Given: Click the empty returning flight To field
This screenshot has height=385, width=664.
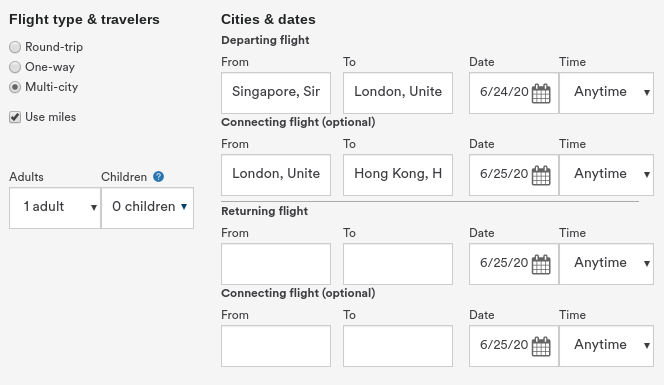Looking at the screenshot, I should click(398, 264).
